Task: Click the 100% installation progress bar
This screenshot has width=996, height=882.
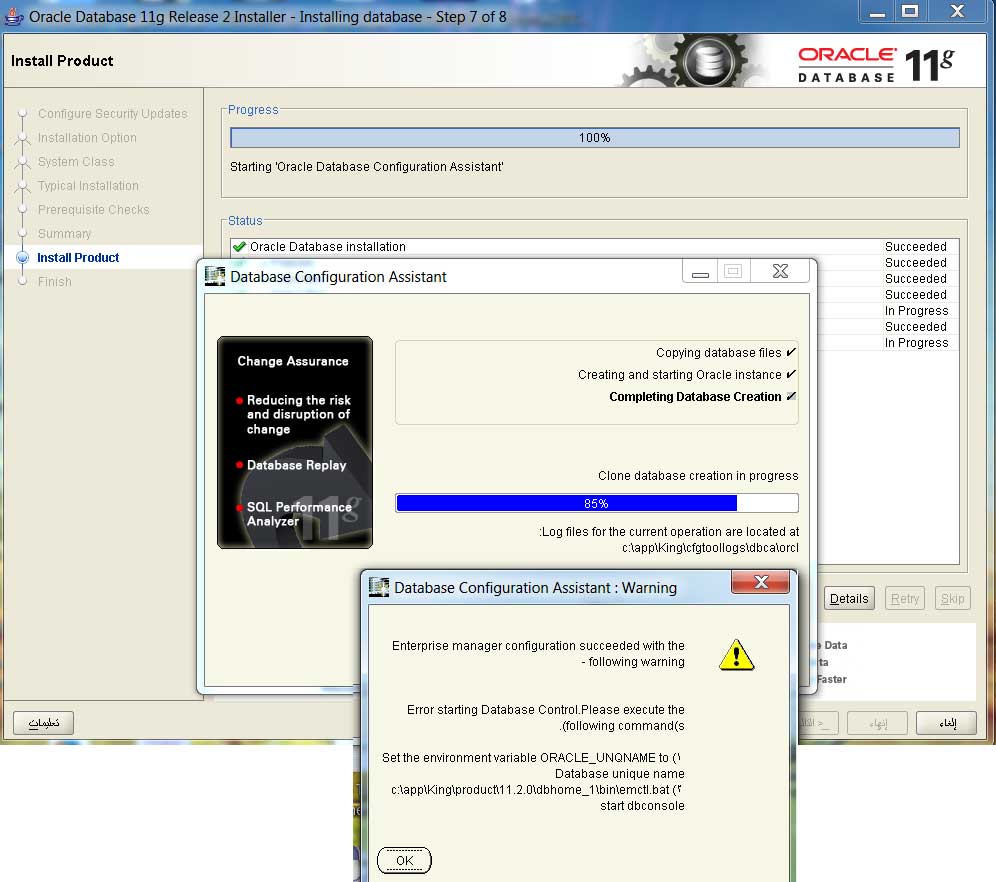Action: pyautogui.click(x=594, y=138)
